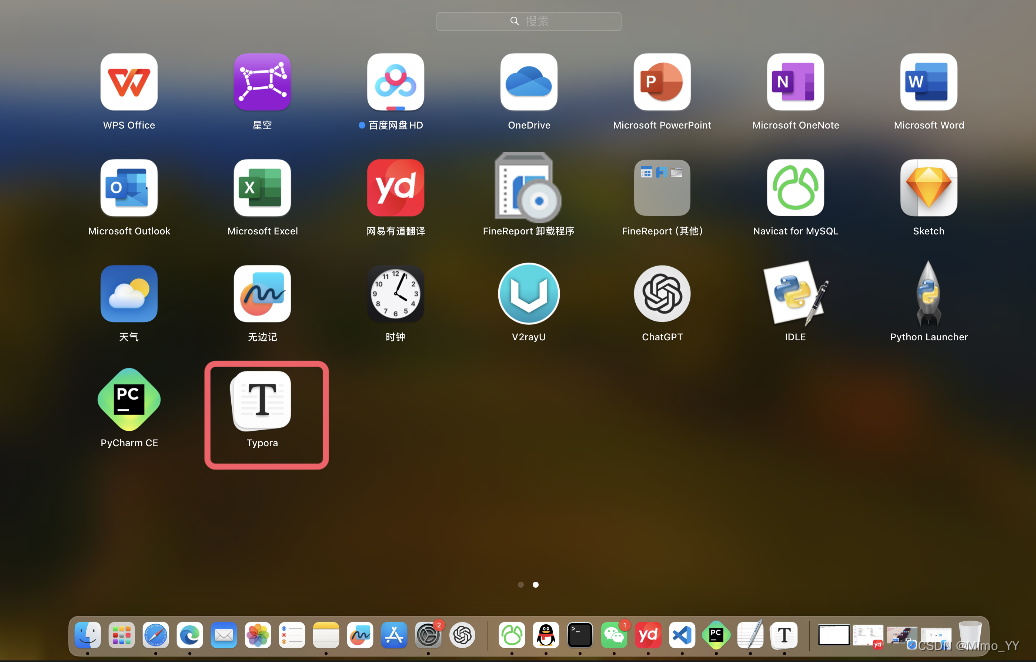The image size is (1036, 662).
Task: Launch Microsoft OneNote
Action: tap(796, 82)
